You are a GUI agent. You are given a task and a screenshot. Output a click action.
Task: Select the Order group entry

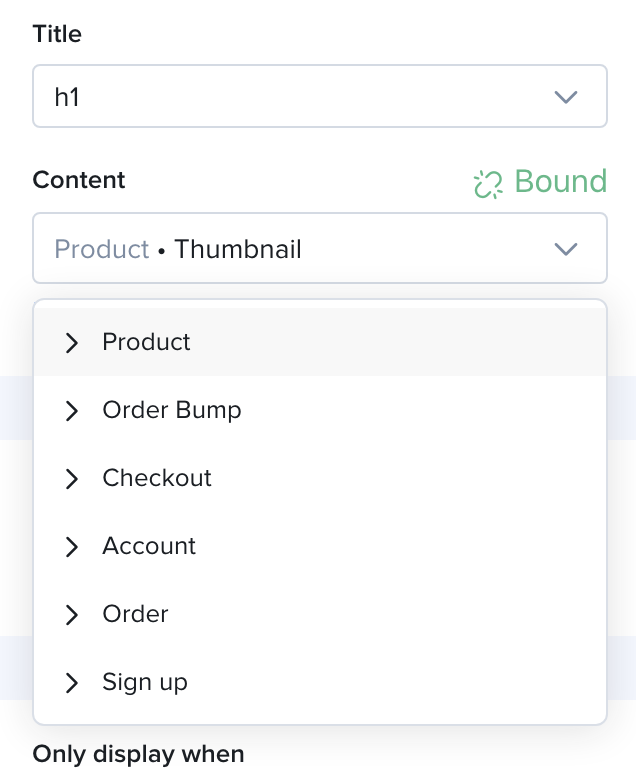click(320, 614)
